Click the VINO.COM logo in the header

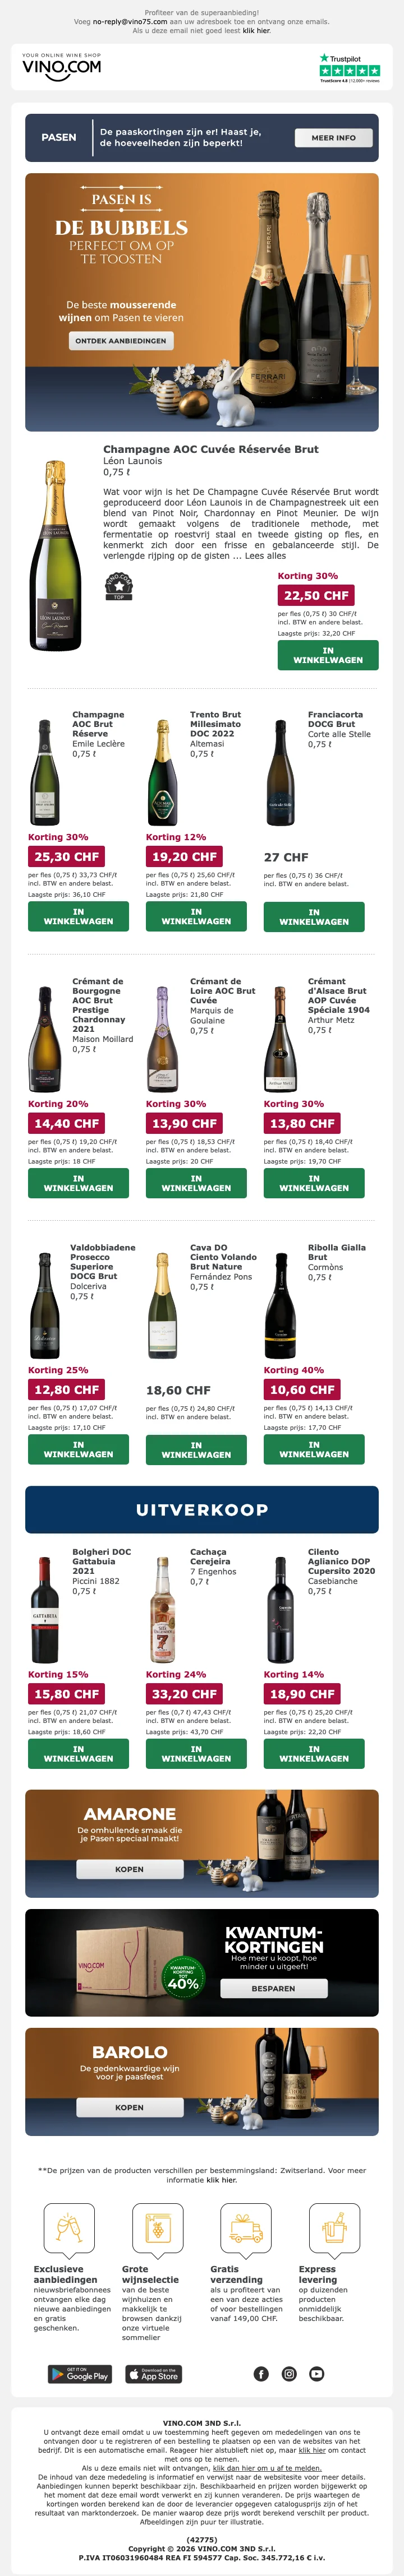tap(61, 67)
